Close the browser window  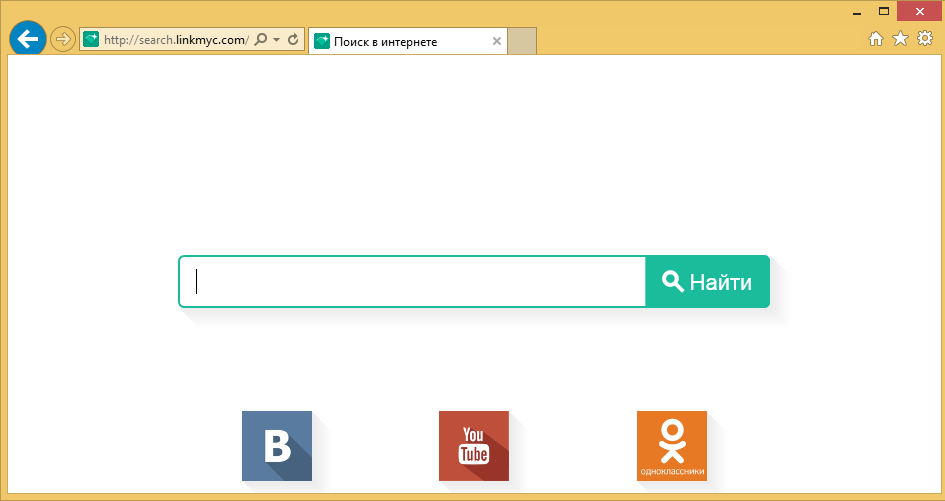(919, 11)
